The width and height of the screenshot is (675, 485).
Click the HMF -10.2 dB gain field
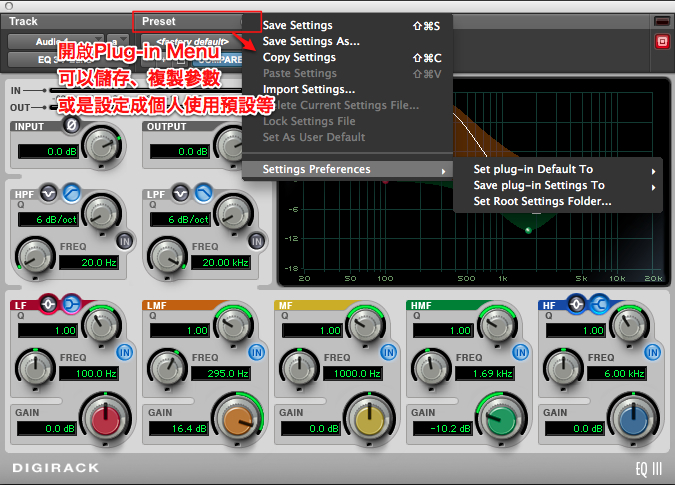[443, 429]
